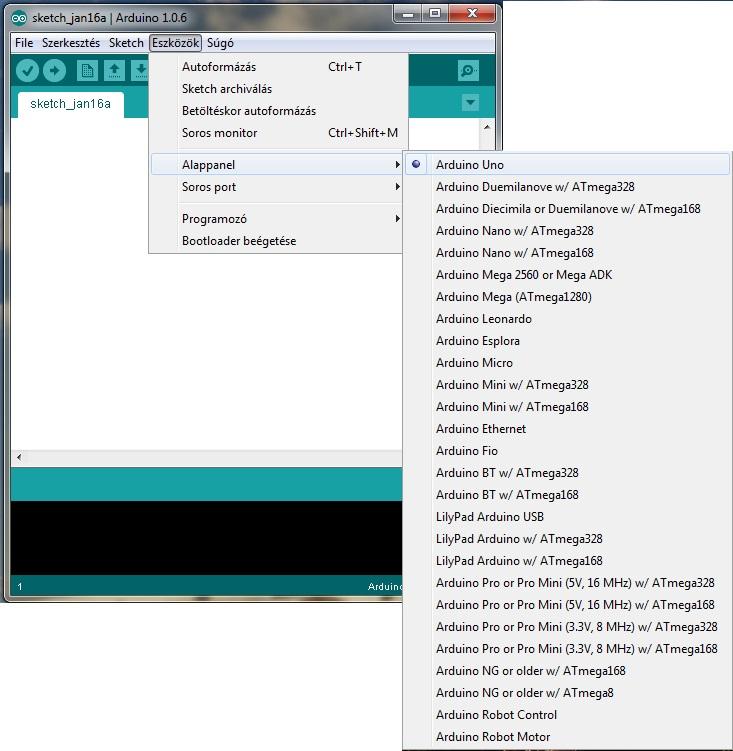Select Pro Mini (3.3V, 8 MHz) w/ ATmega328
This screenshot has width=733, height=751.
(567, 627)
